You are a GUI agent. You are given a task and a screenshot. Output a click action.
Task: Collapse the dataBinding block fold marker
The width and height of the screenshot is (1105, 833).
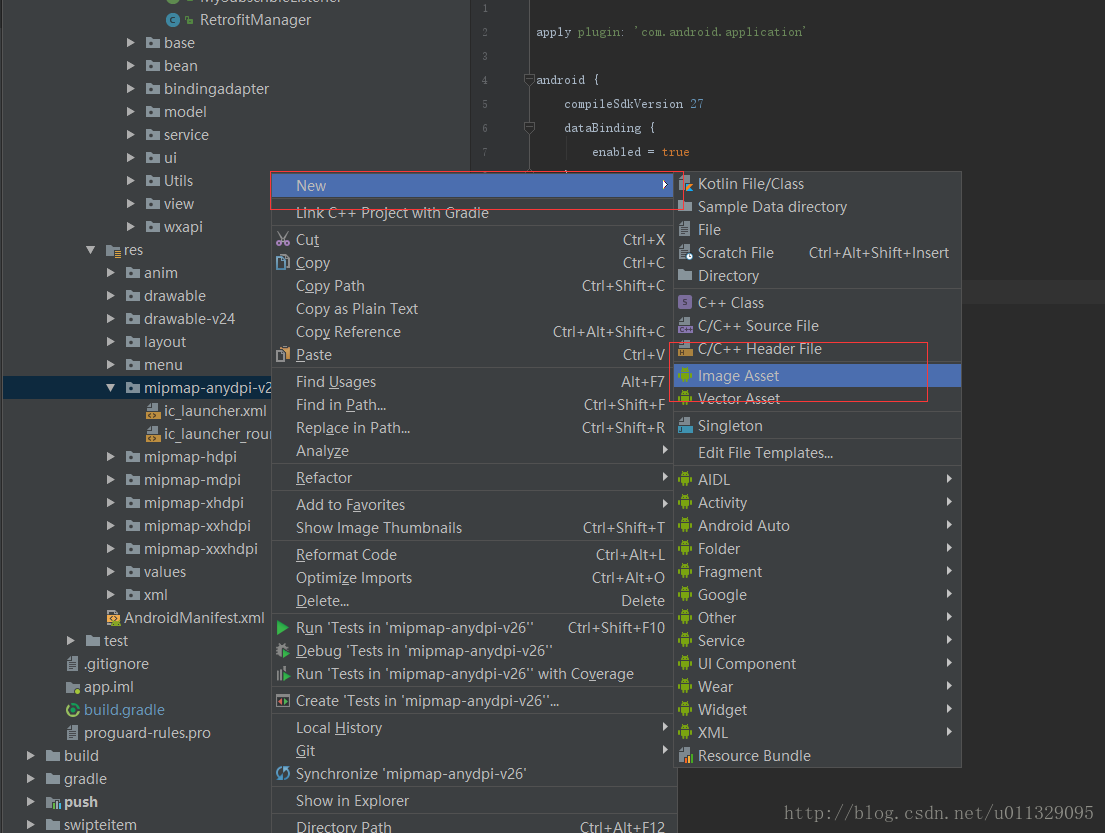(529, 128)
